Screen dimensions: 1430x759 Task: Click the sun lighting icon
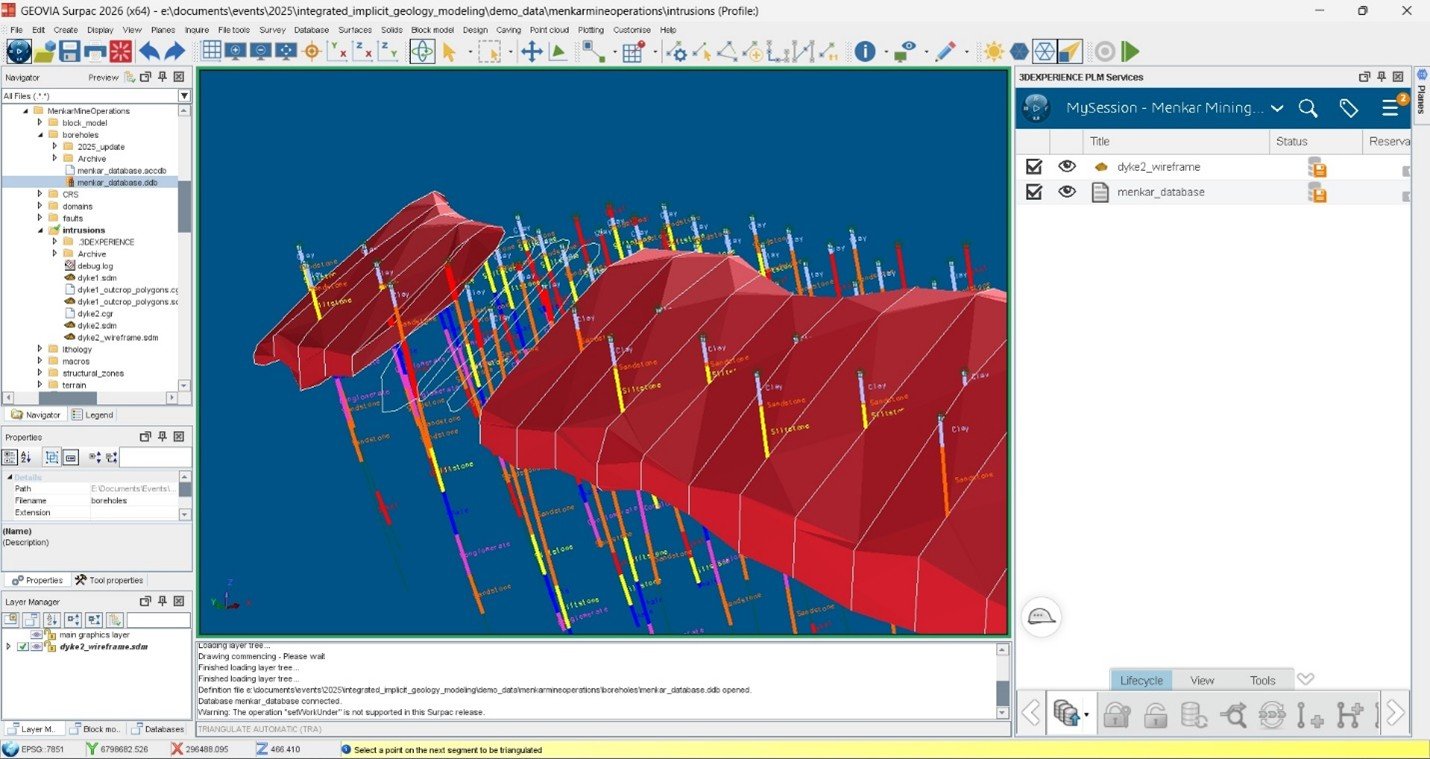(x=992, y=51)
